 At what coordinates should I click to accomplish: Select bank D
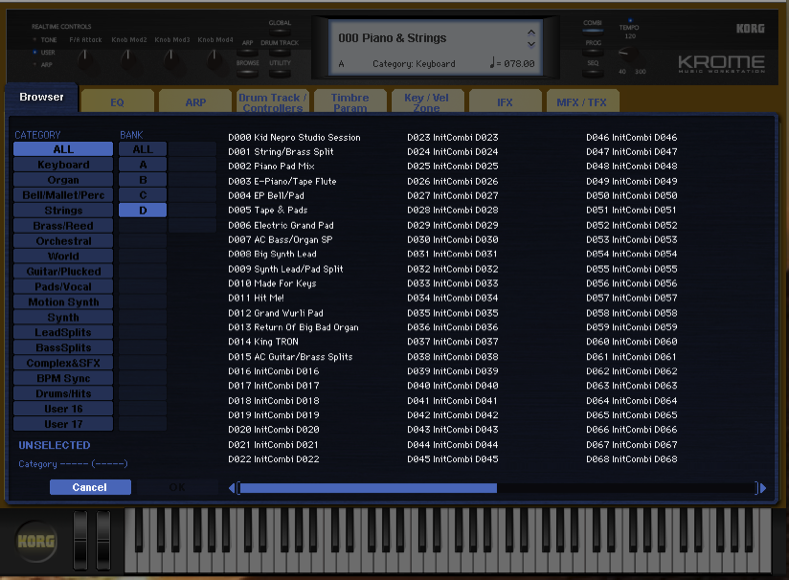(x=143, y=210)
